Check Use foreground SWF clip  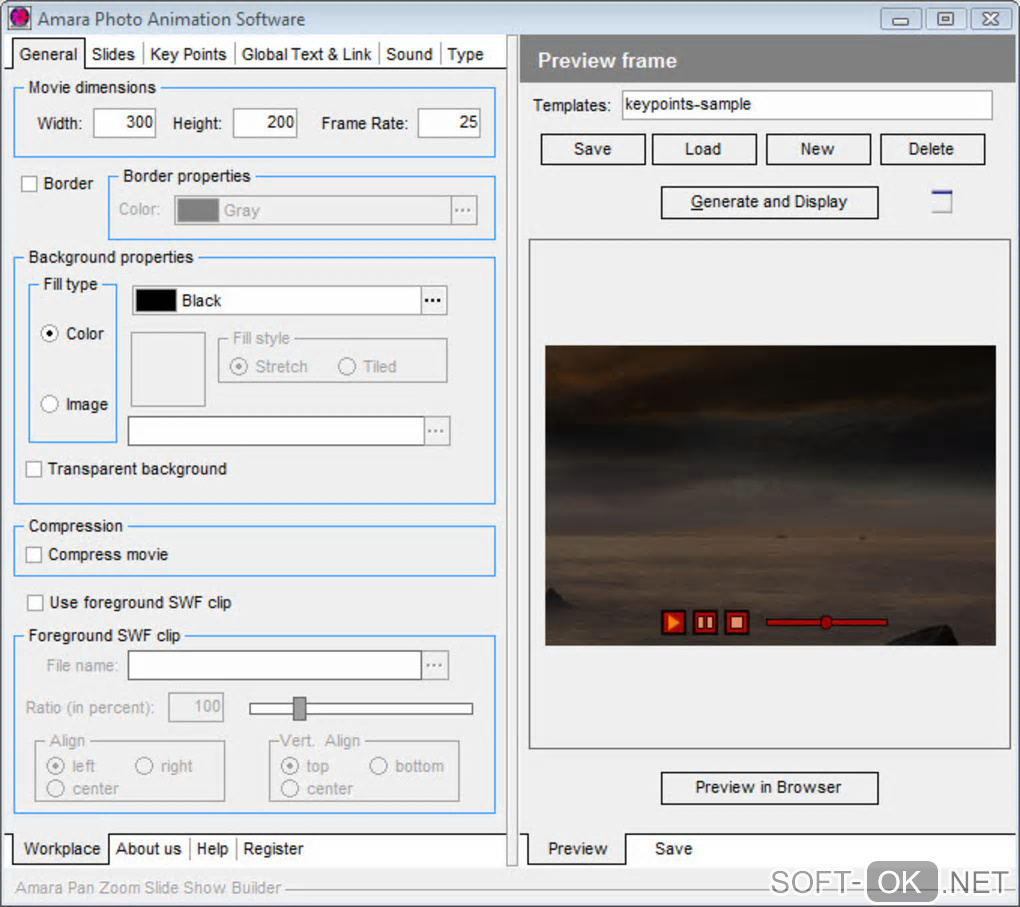pyautogui.click(x=35, y=602)
